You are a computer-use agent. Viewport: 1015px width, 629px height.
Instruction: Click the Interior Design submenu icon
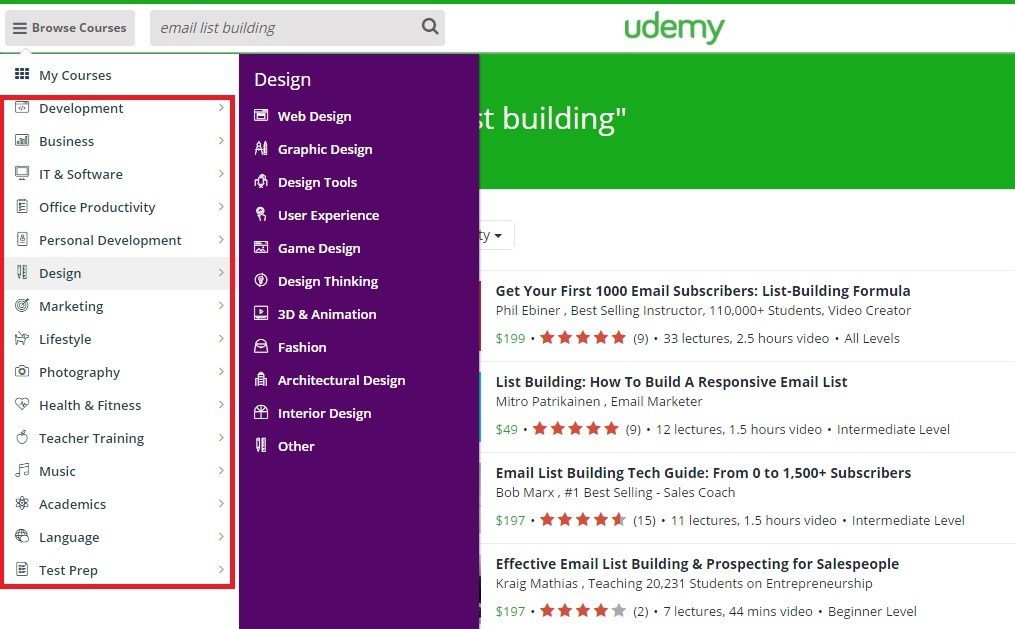(x=261, y=412)
